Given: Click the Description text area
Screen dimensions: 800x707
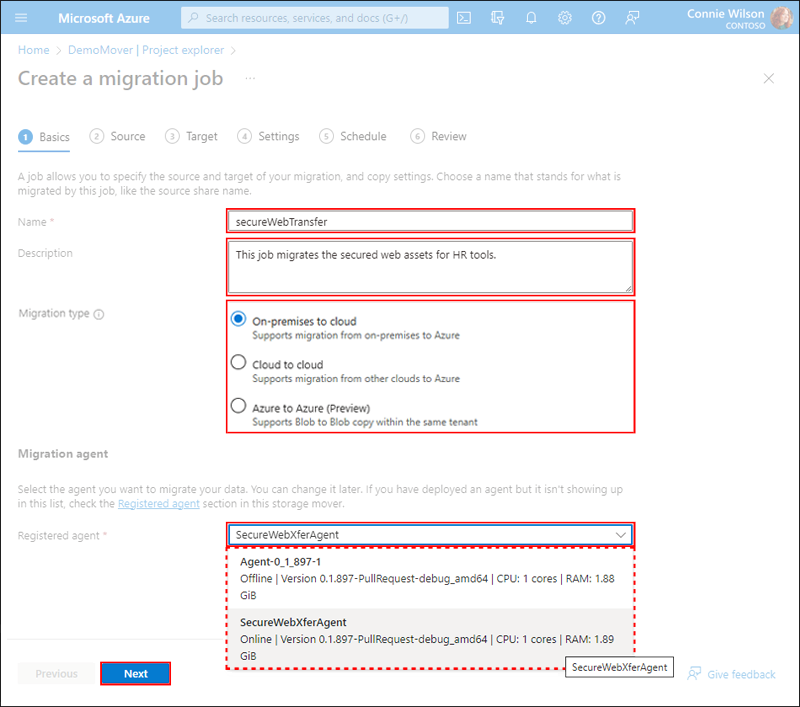Looking at the screenshot, I should point(431,267).
